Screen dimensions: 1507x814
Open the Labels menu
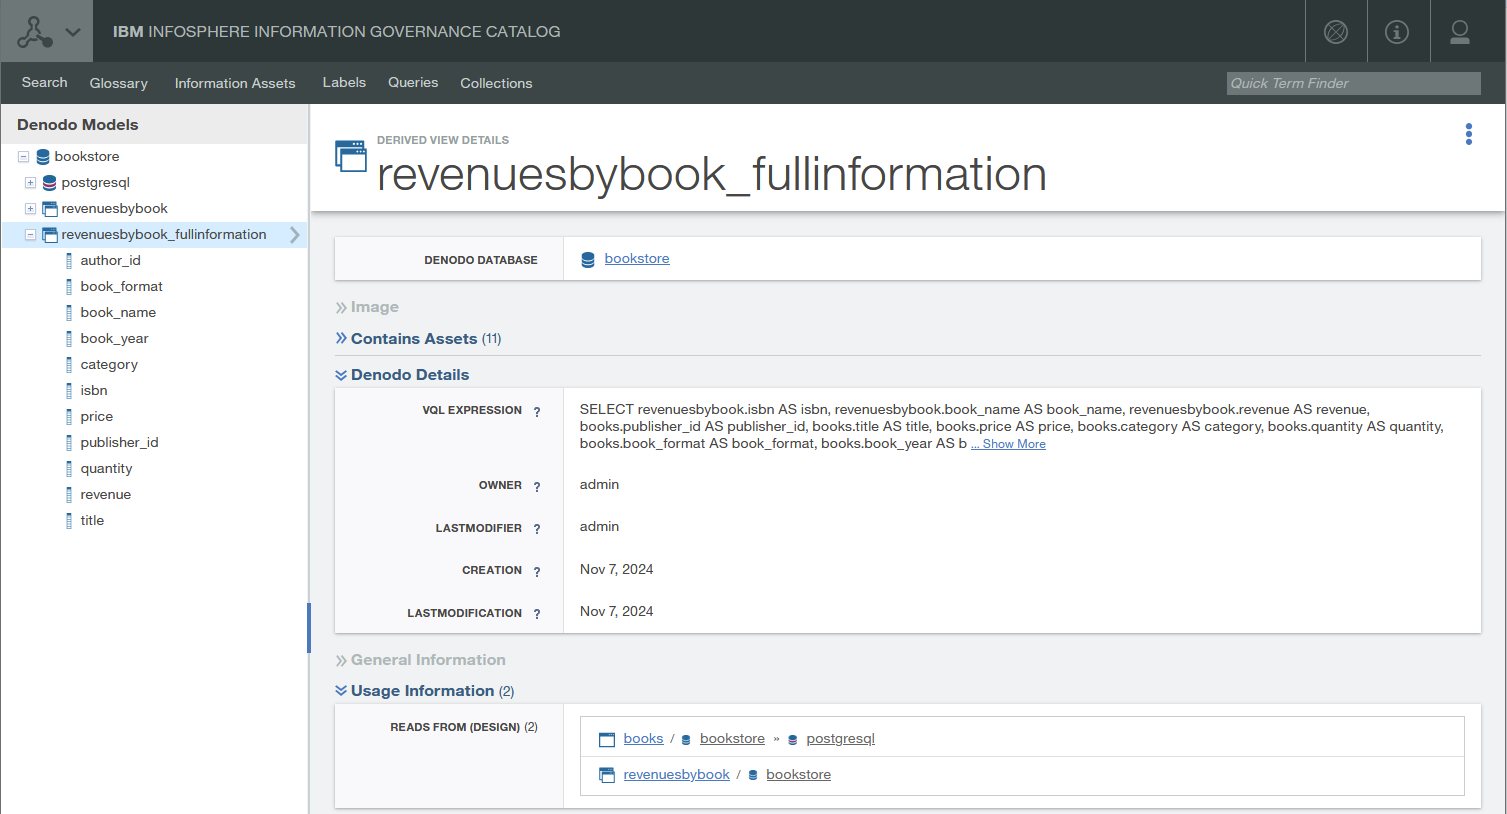(x=344, y=83)
